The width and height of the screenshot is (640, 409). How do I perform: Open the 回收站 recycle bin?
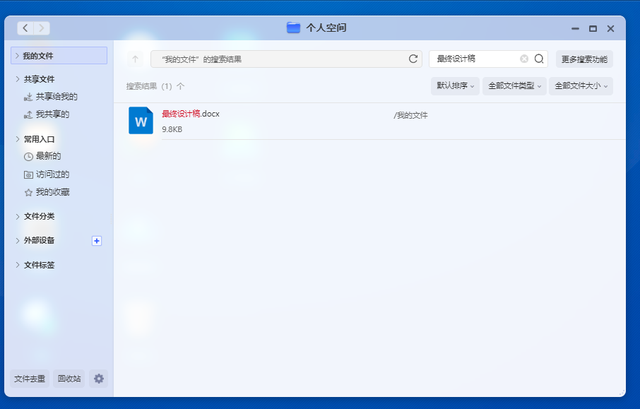click(x=69, y=379)
